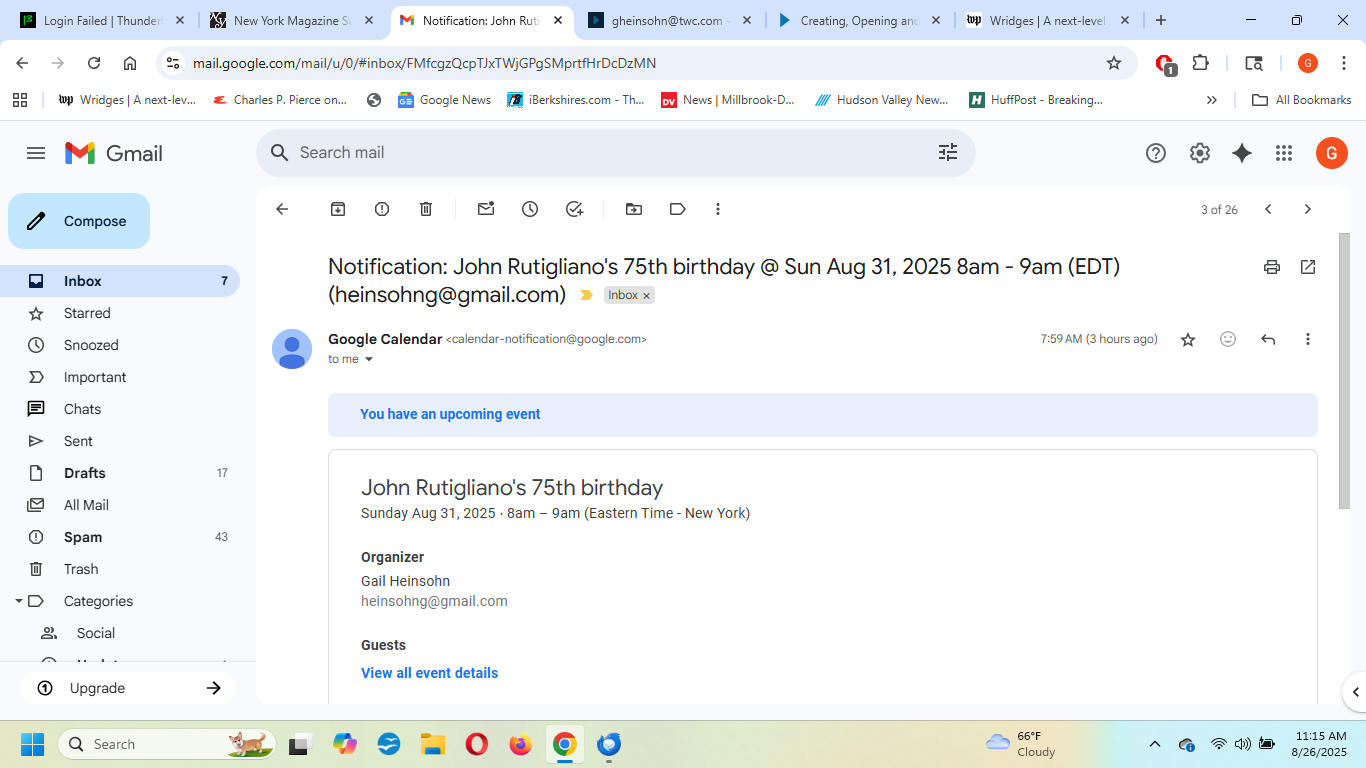The image size is (1366, 768).
Task: Archive this email with the archive icon
Action: (x=338, y=209)
